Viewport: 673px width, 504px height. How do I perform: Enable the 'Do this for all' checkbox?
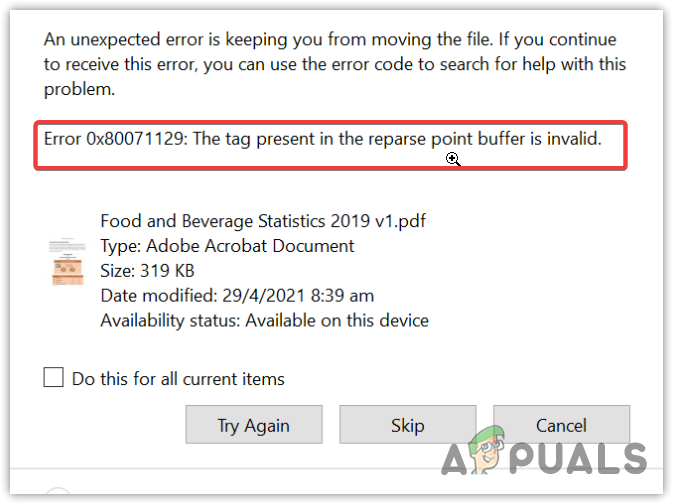point(54,378)
